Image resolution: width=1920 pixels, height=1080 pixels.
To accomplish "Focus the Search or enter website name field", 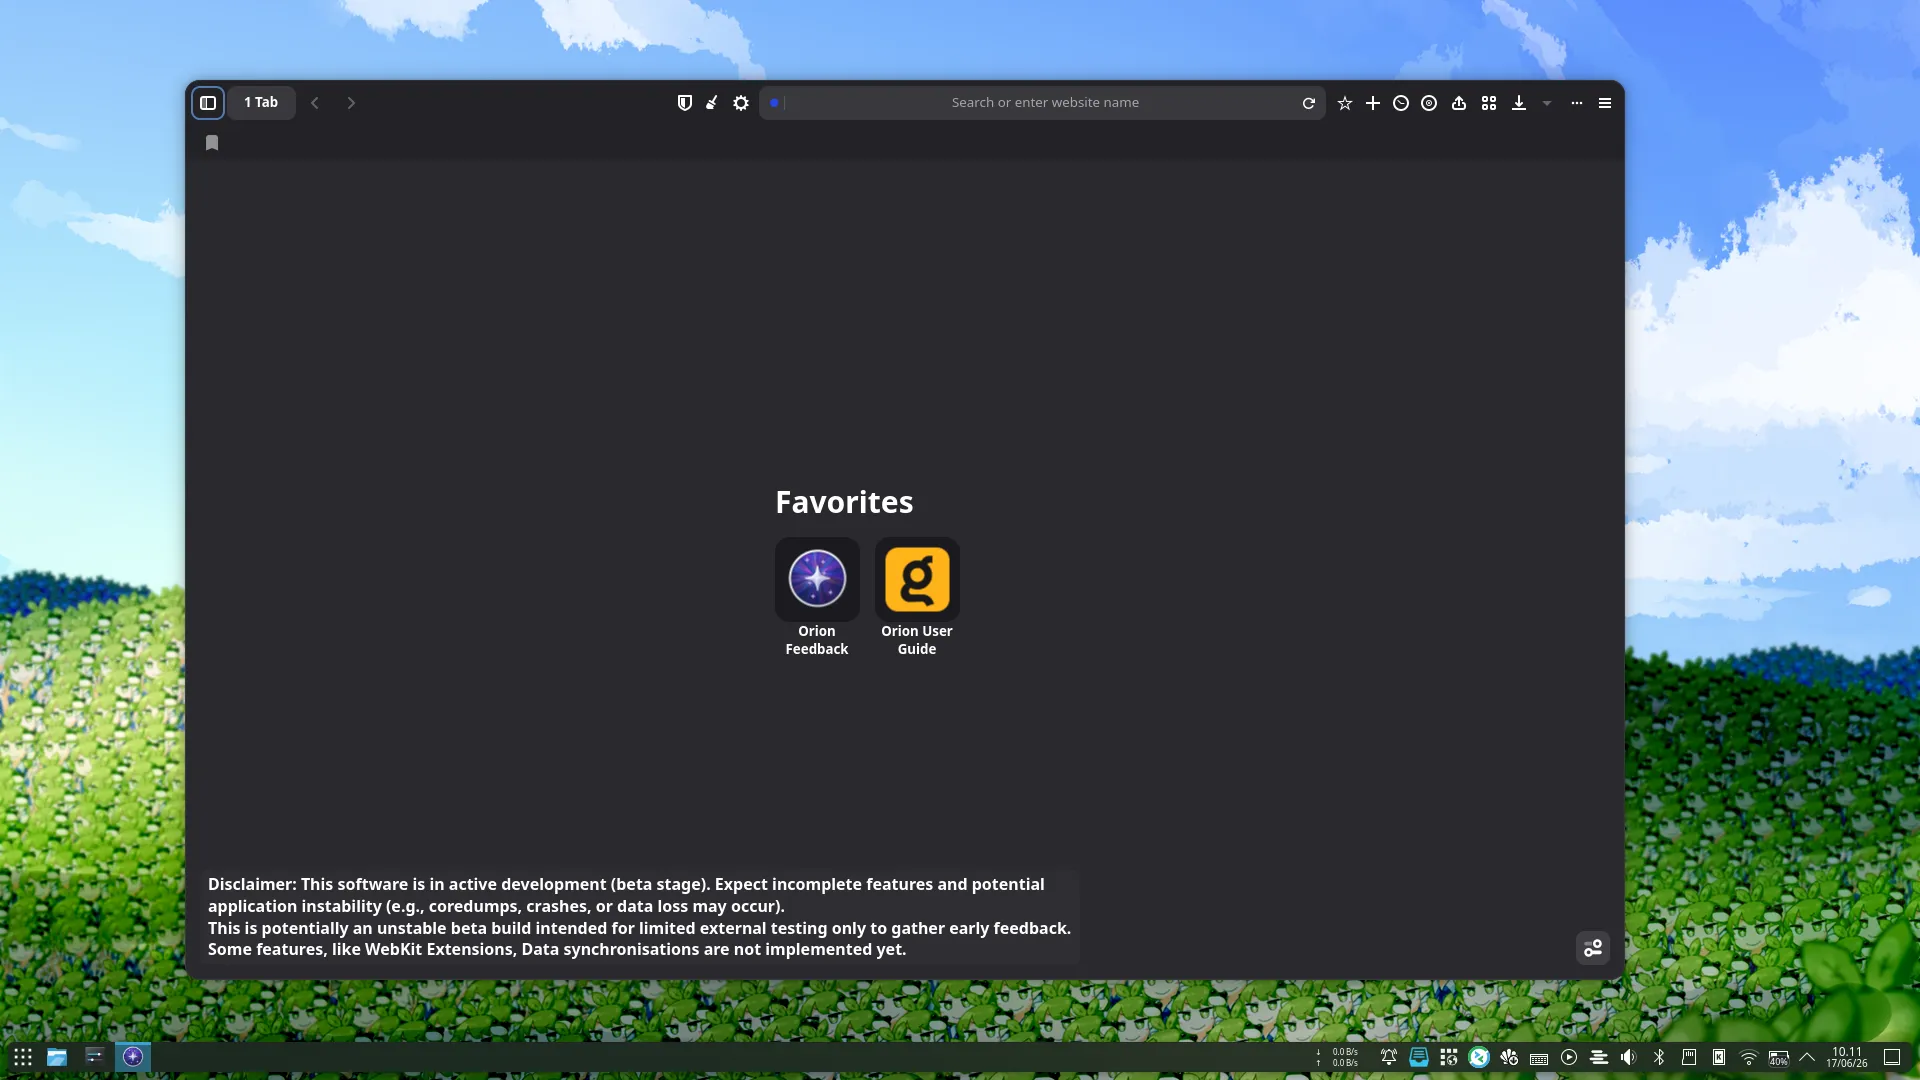I will coord(1043,103).
